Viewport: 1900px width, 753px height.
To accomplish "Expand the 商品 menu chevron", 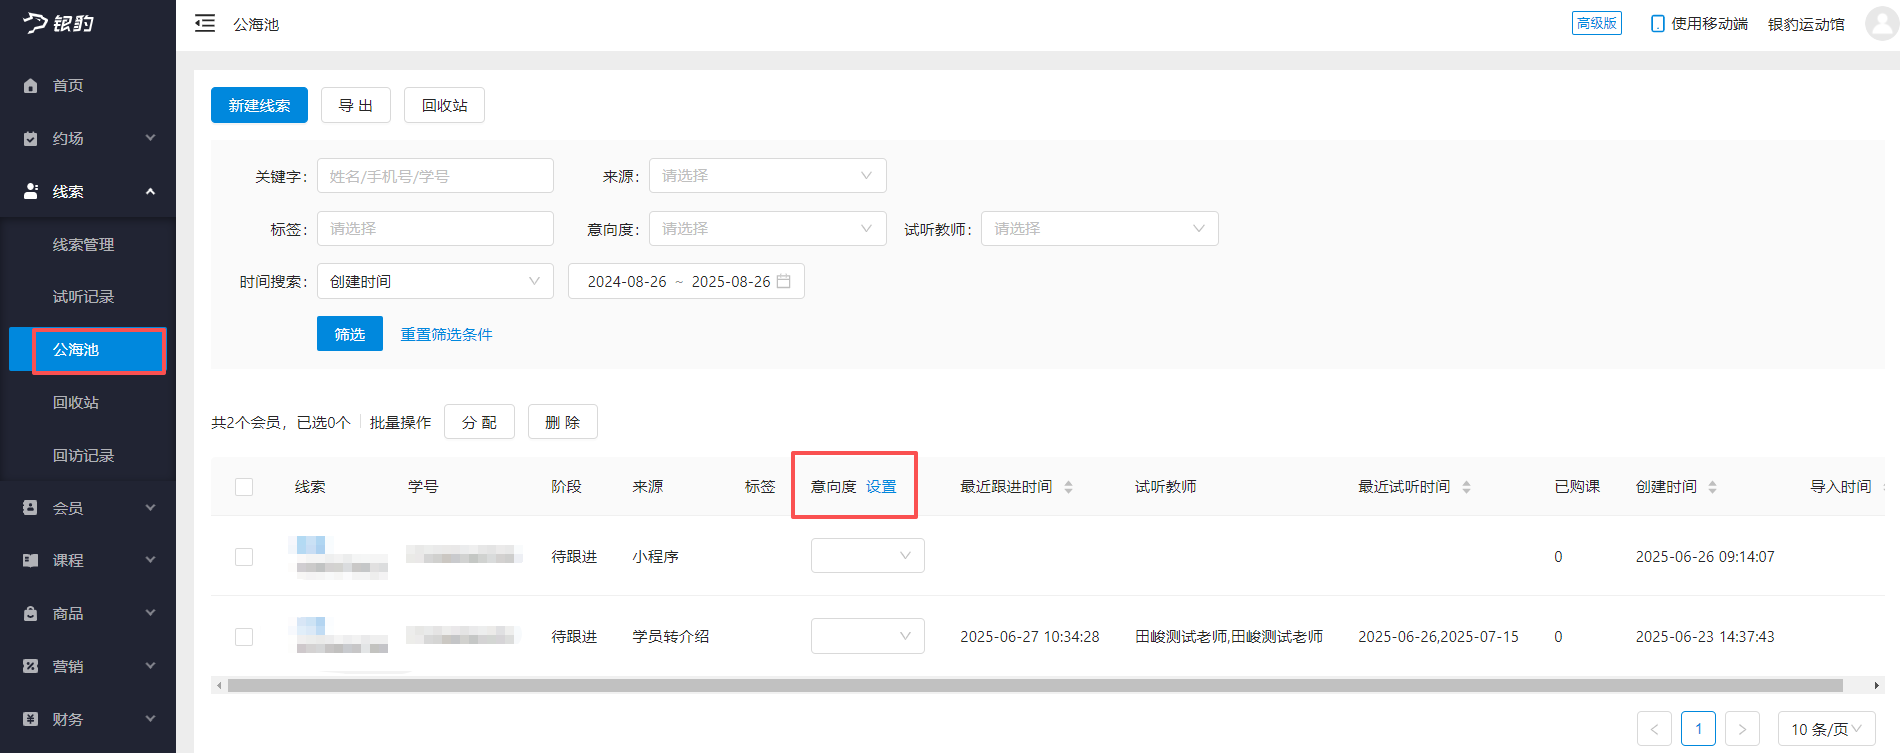I will (x=150, y=613).
